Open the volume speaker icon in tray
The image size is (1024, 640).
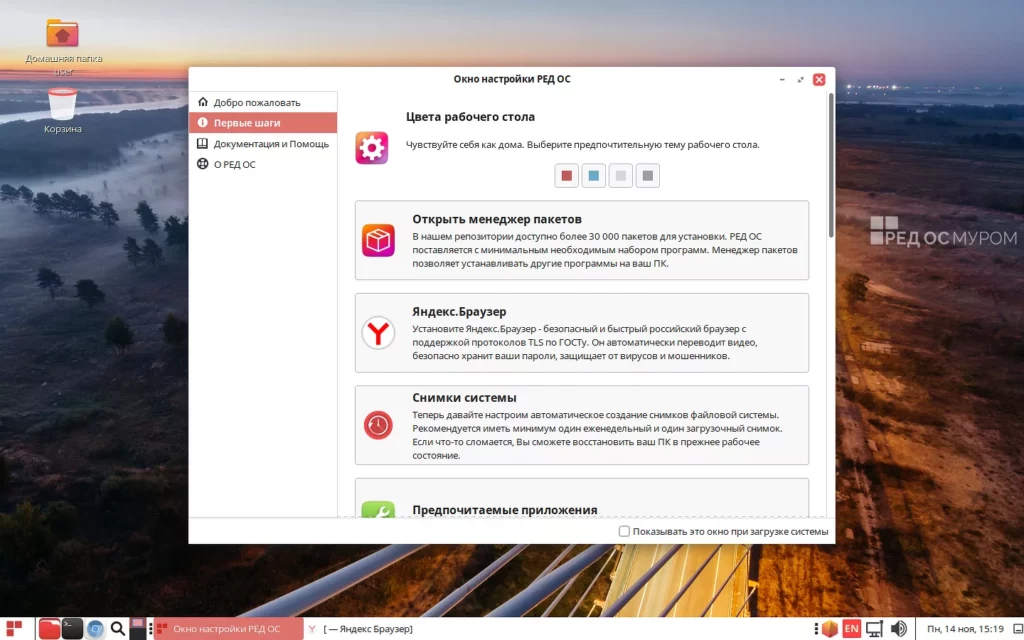[899, 628]
